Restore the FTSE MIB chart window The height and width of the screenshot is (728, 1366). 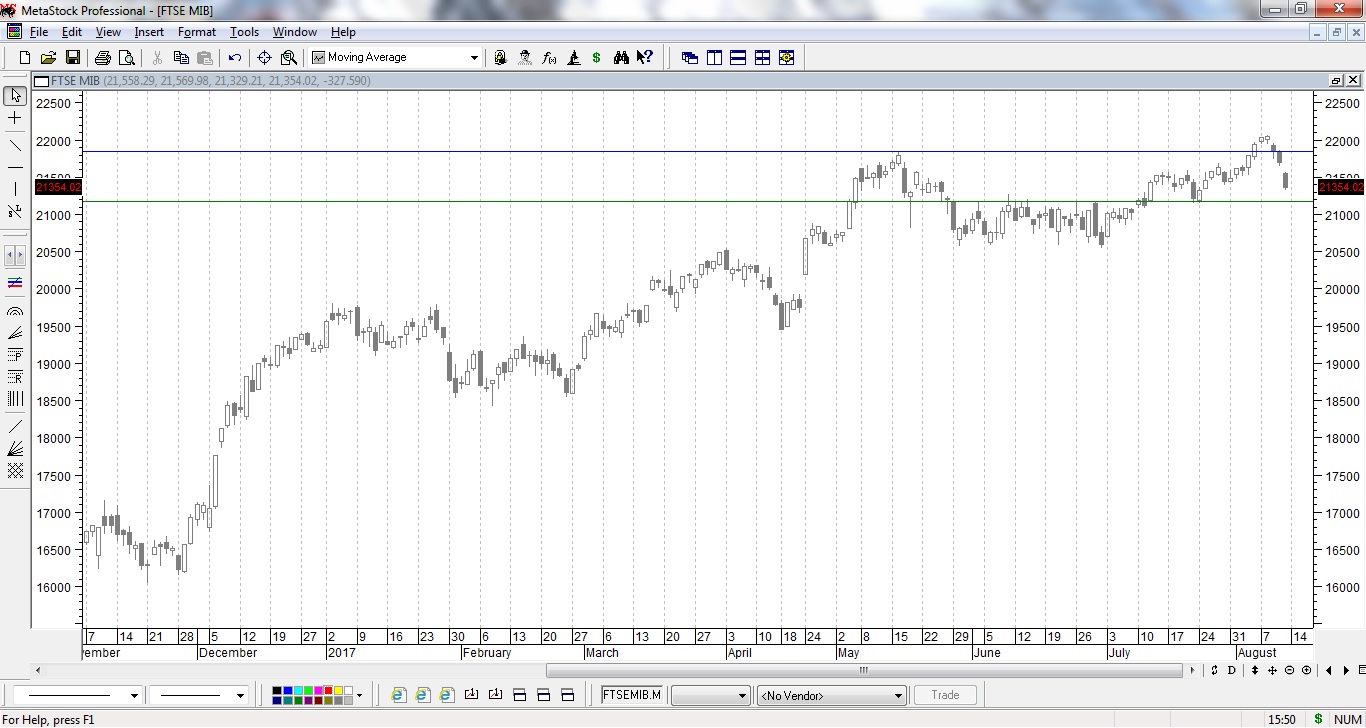point(1336,80)
